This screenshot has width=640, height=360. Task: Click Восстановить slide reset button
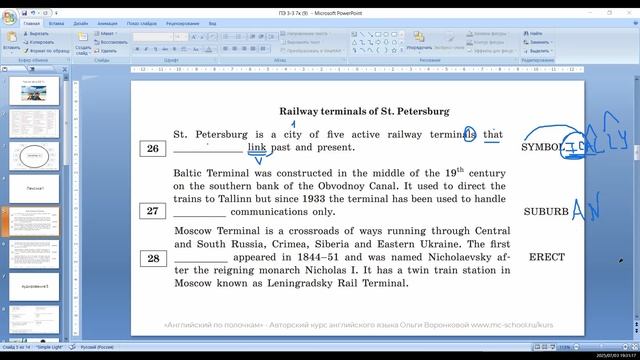(x=111, y=42)
